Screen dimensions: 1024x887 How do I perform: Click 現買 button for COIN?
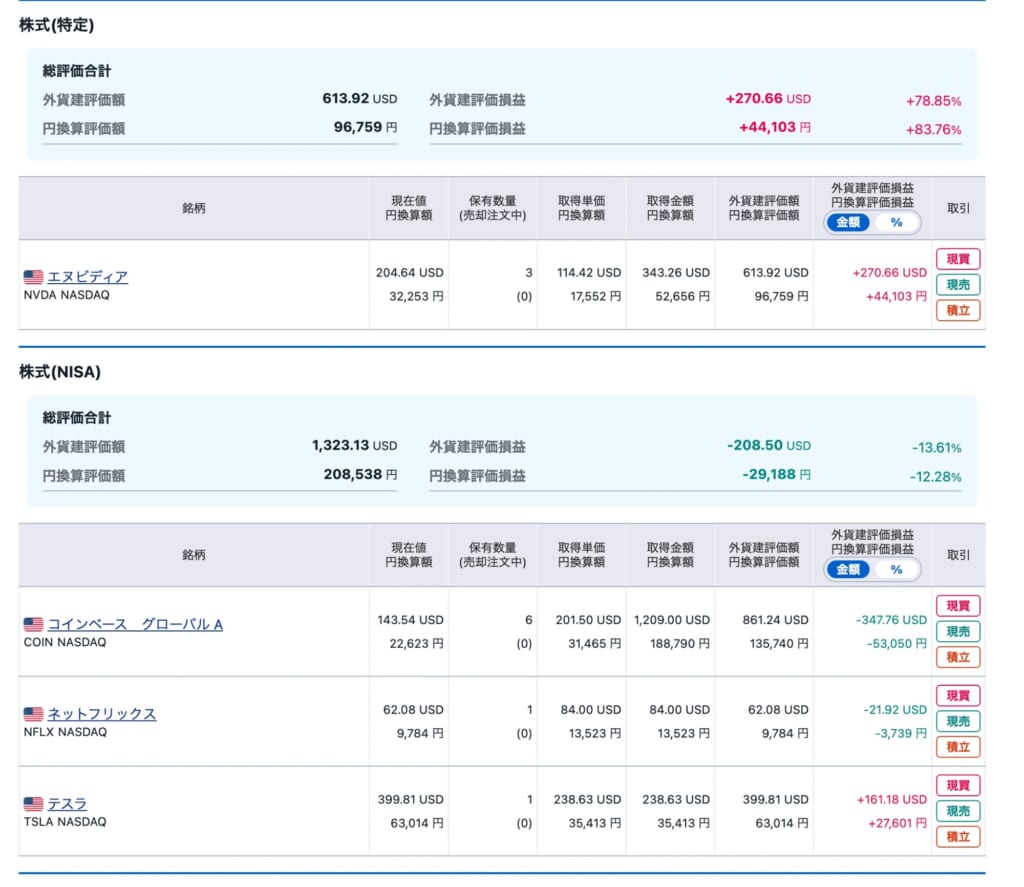[x=958, y=606]
